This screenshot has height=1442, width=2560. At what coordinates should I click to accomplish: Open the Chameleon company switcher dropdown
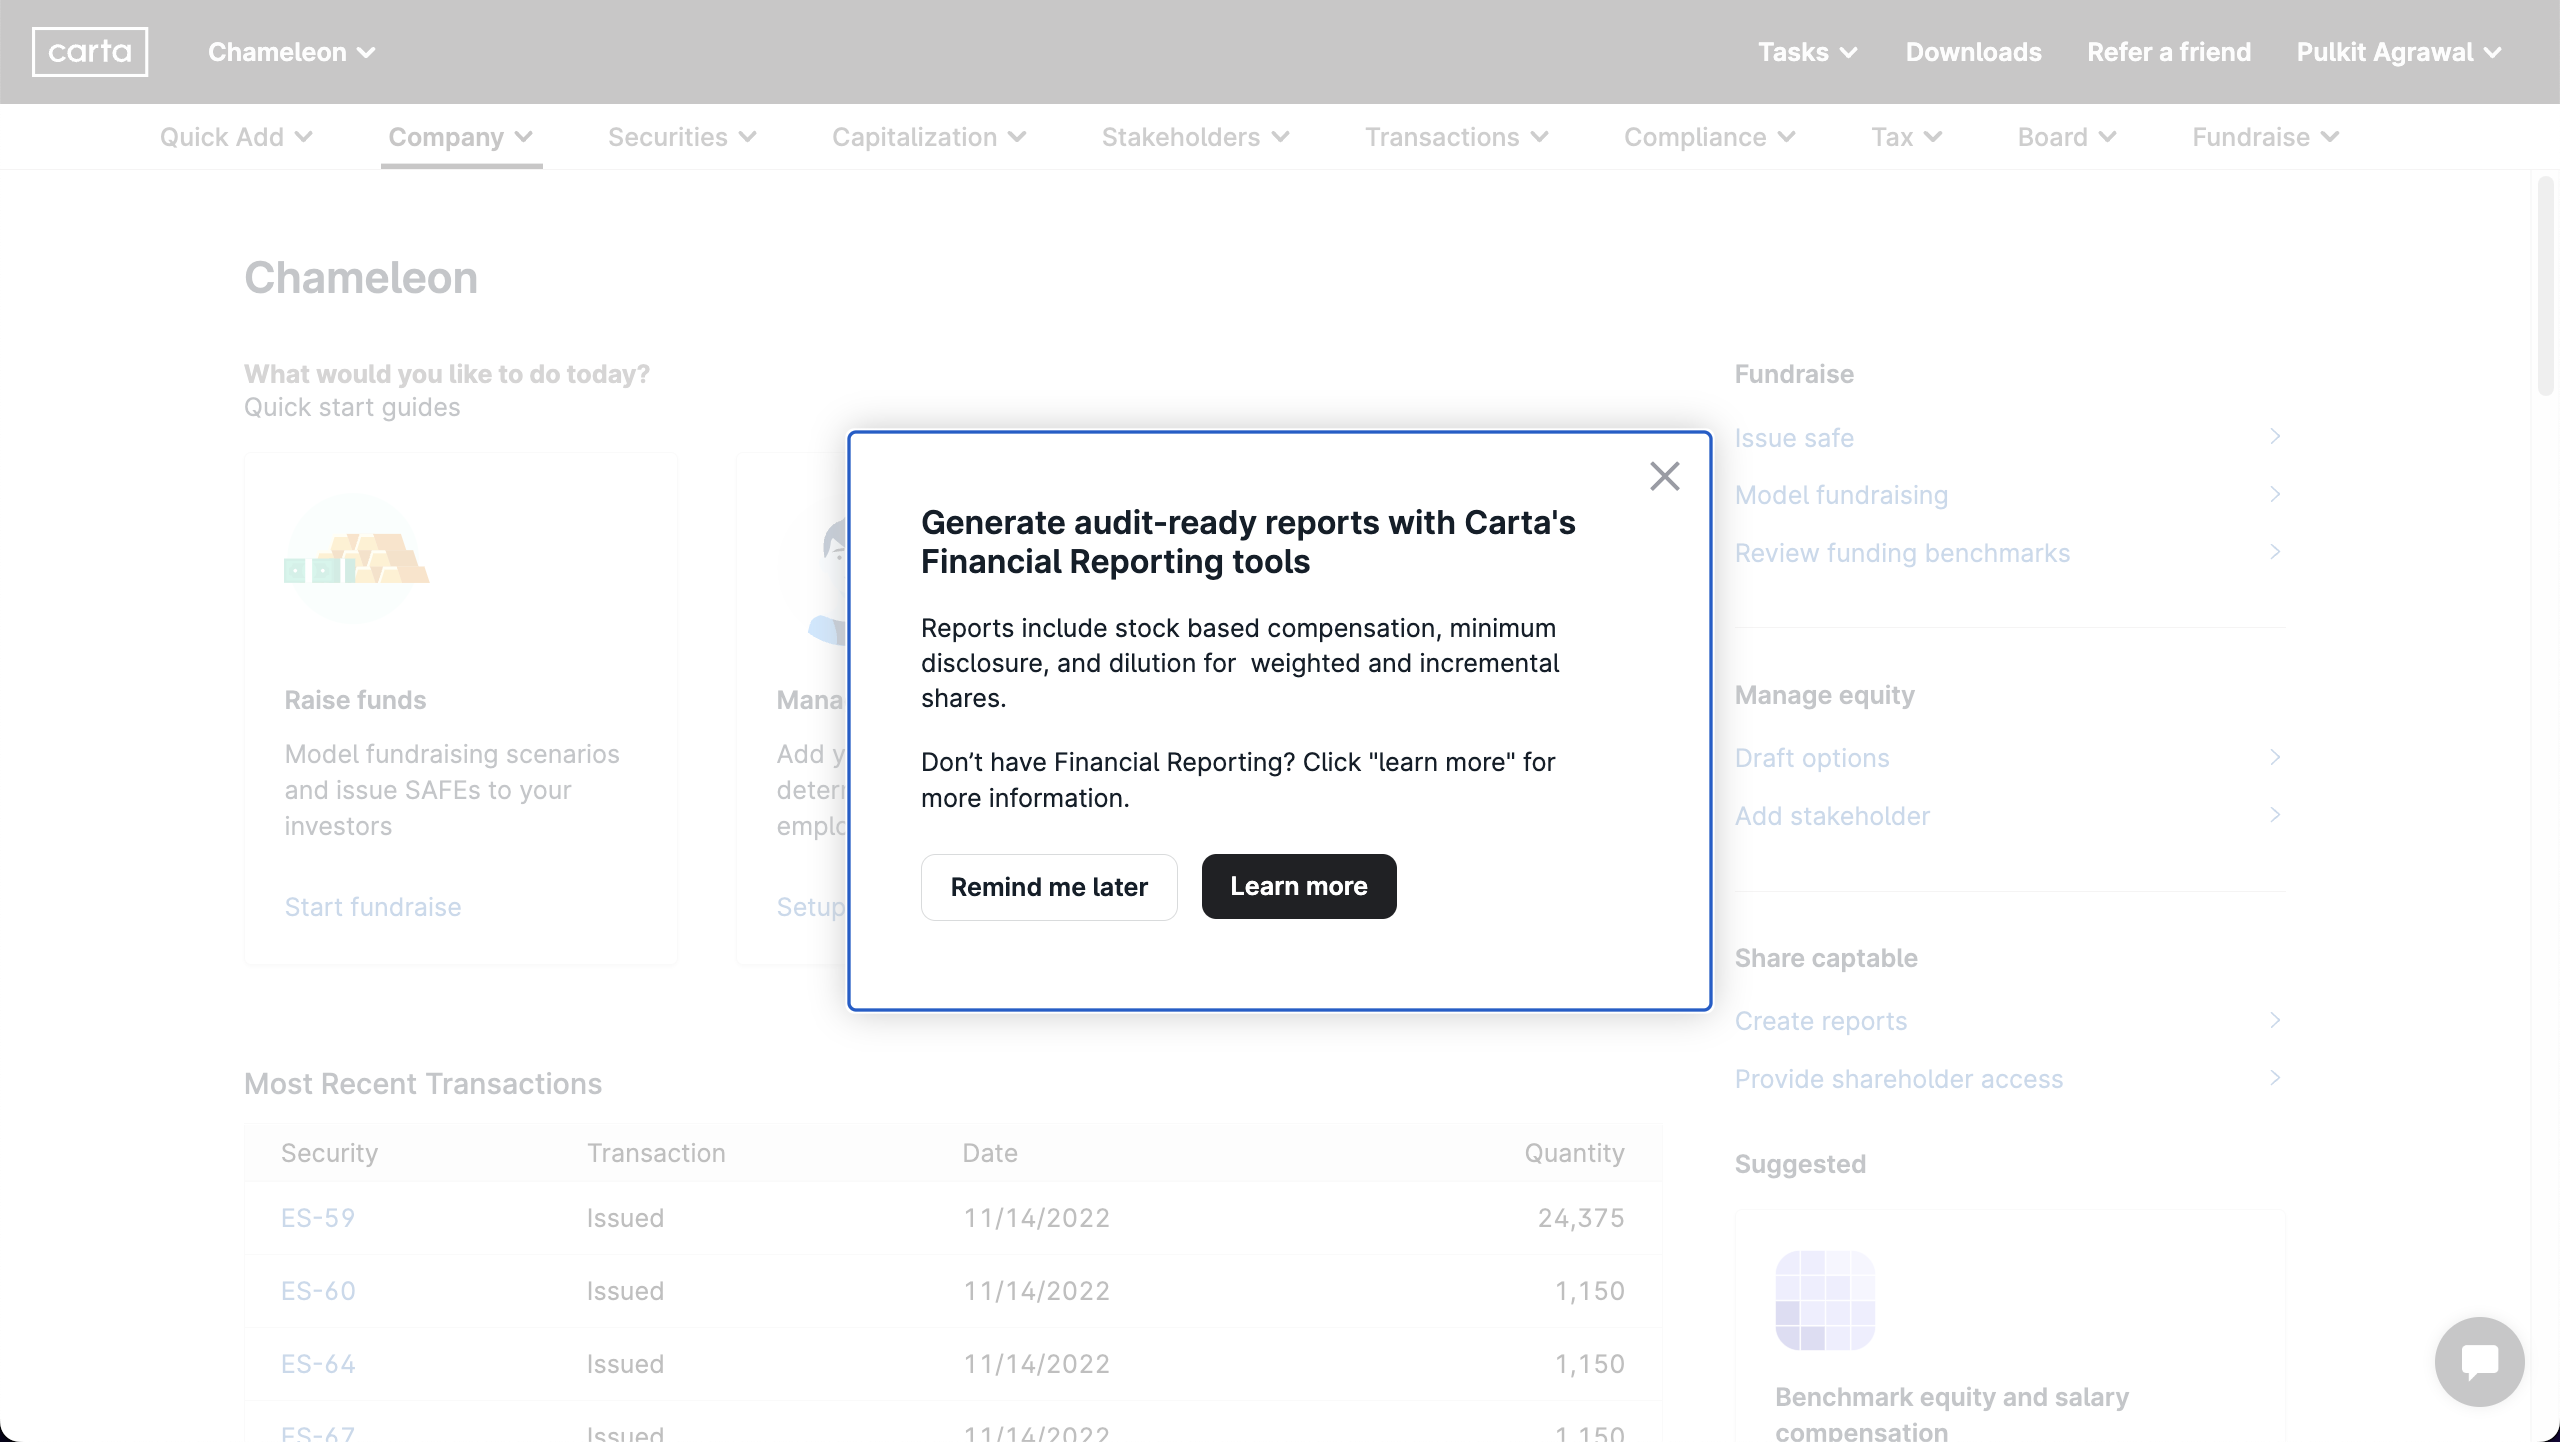[291, 52]
